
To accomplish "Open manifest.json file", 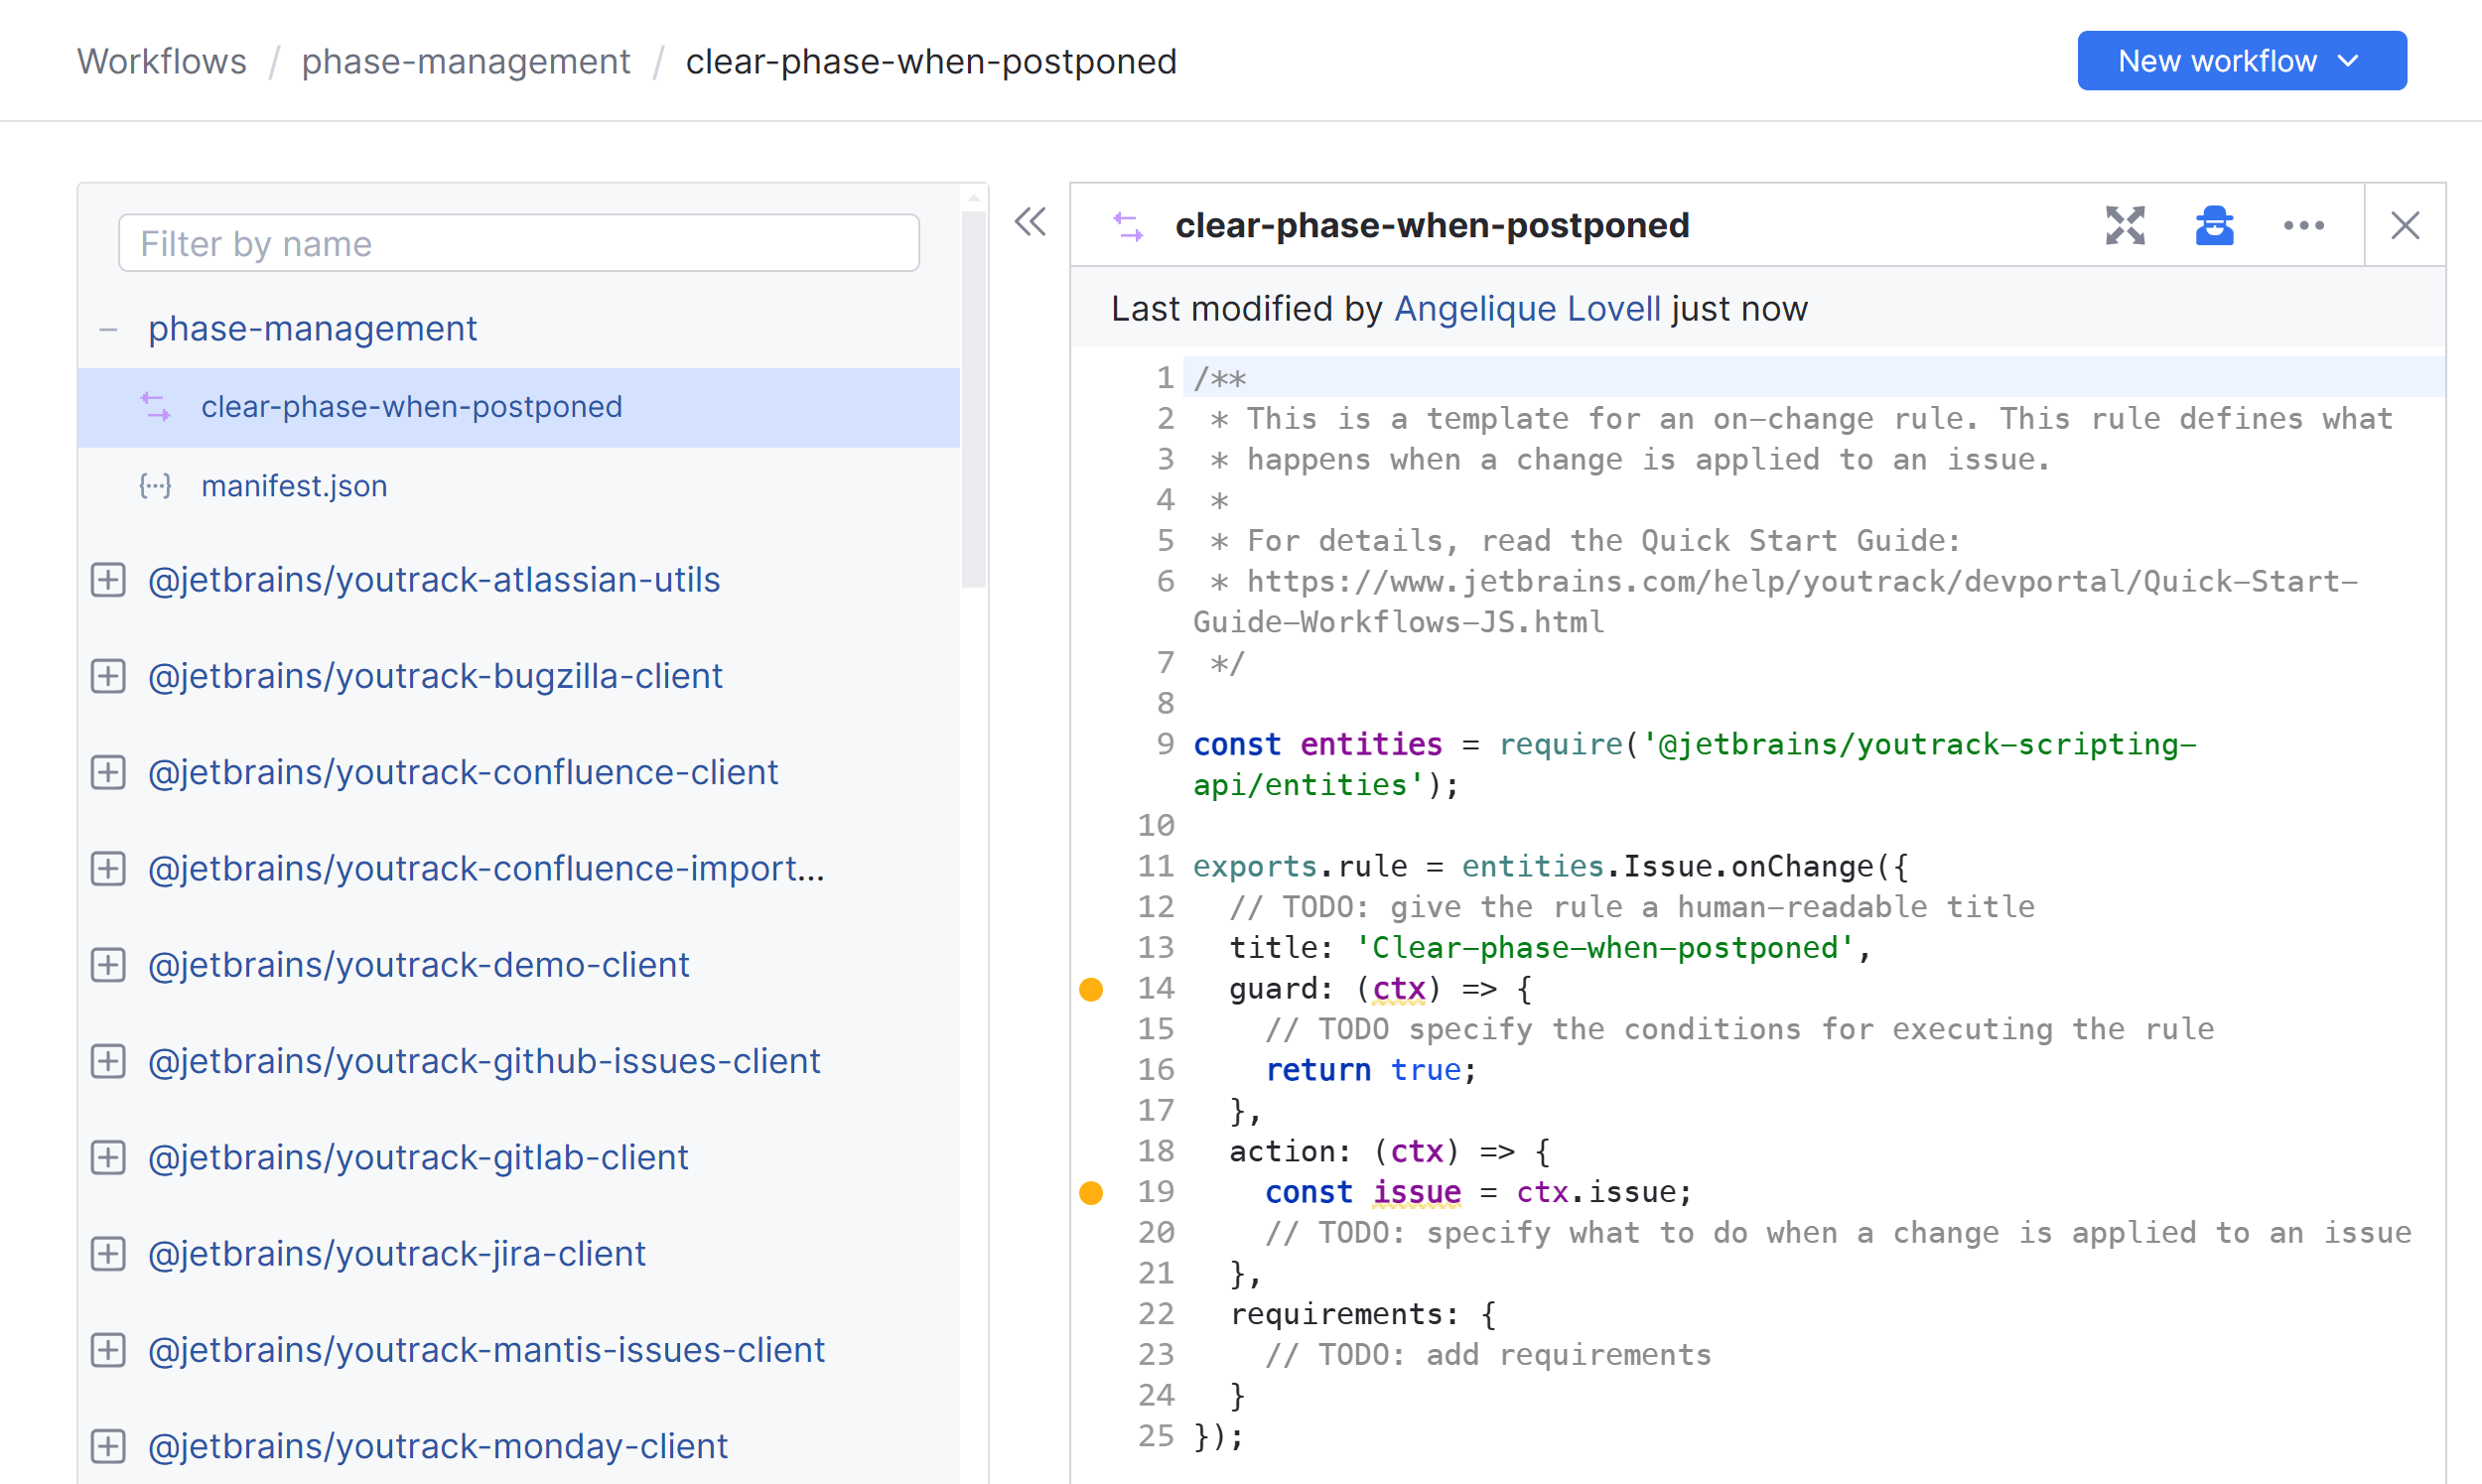I will click(294, 486).
